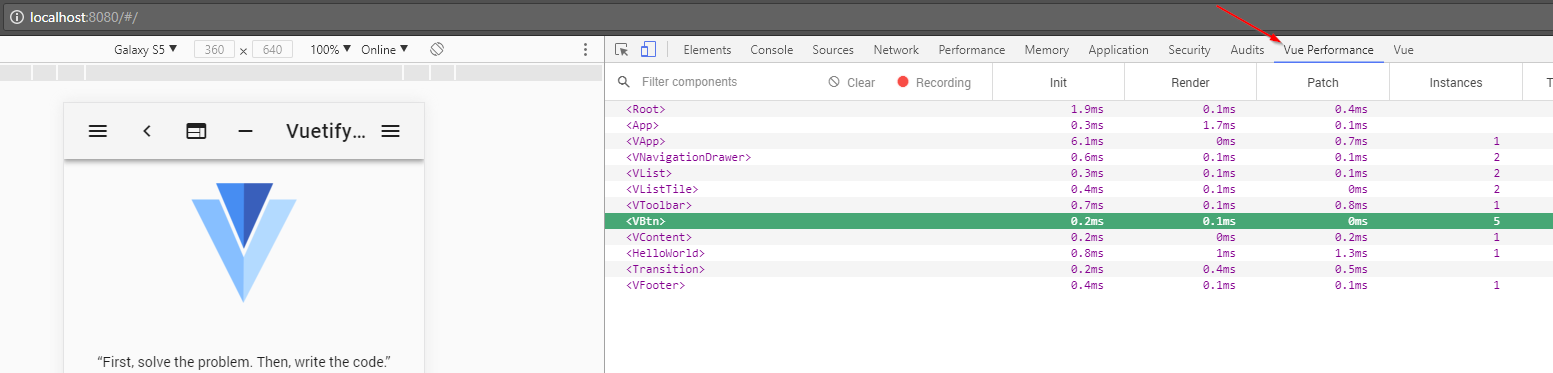Click the back chevron icon in app toolbar
1553x373 pixels.
[x=147, y=130]
